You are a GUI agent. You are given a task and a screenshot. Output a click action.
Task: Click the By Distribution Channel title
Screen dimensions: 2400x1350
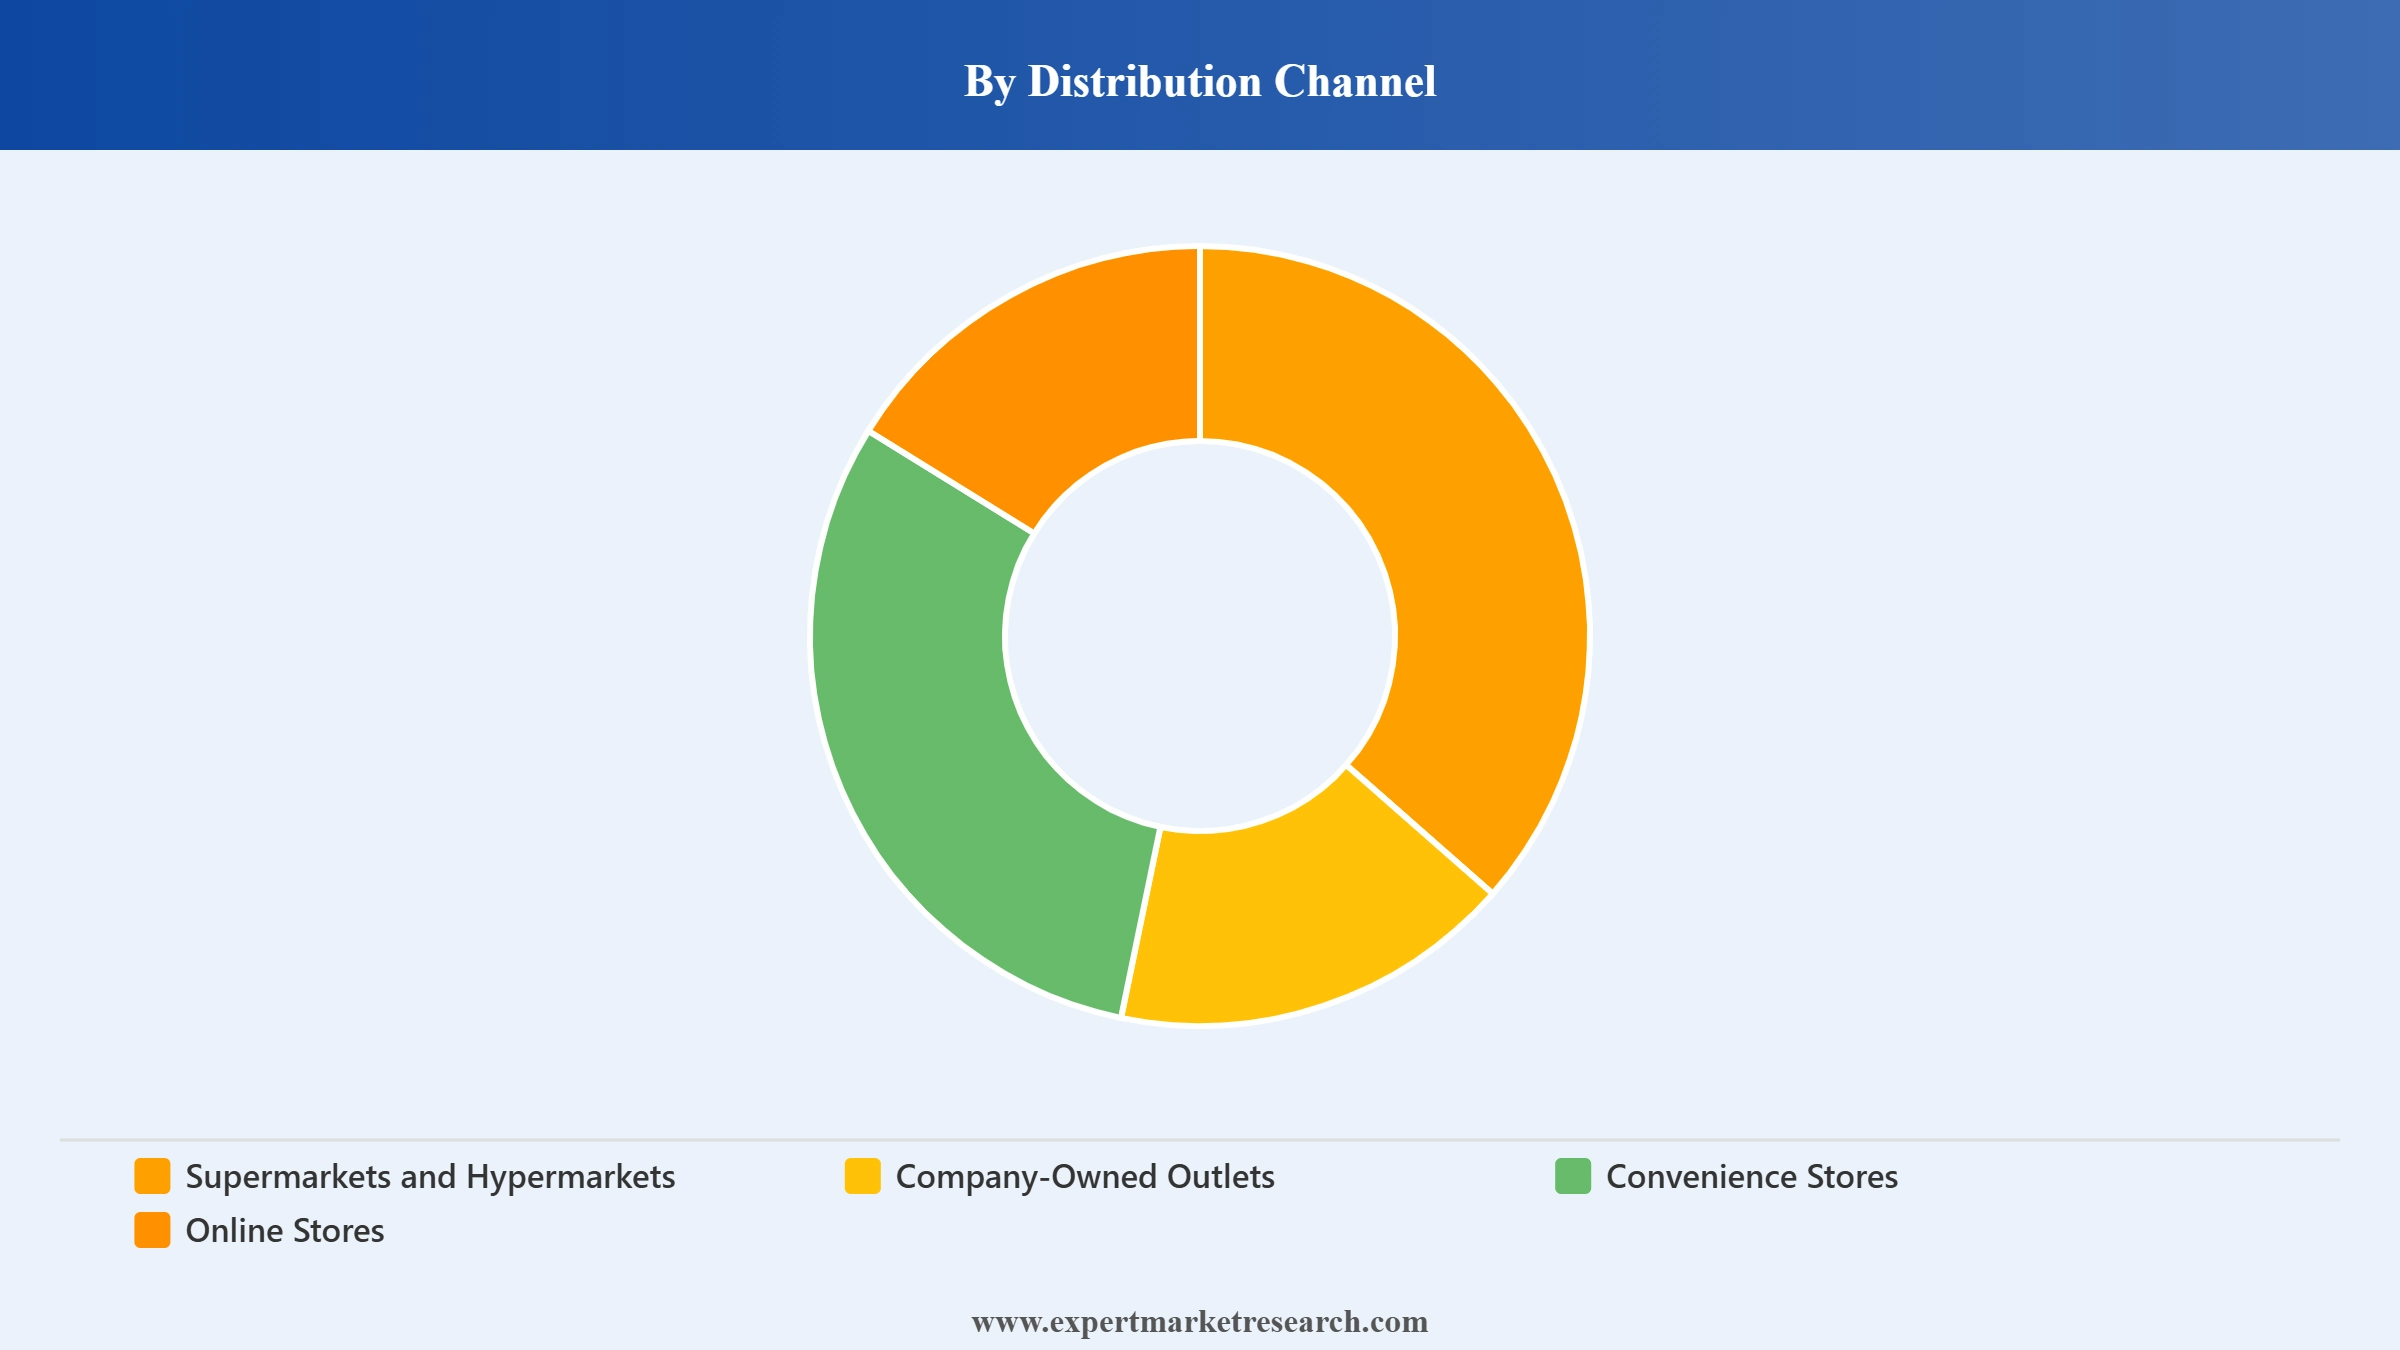click(1200, 81)
